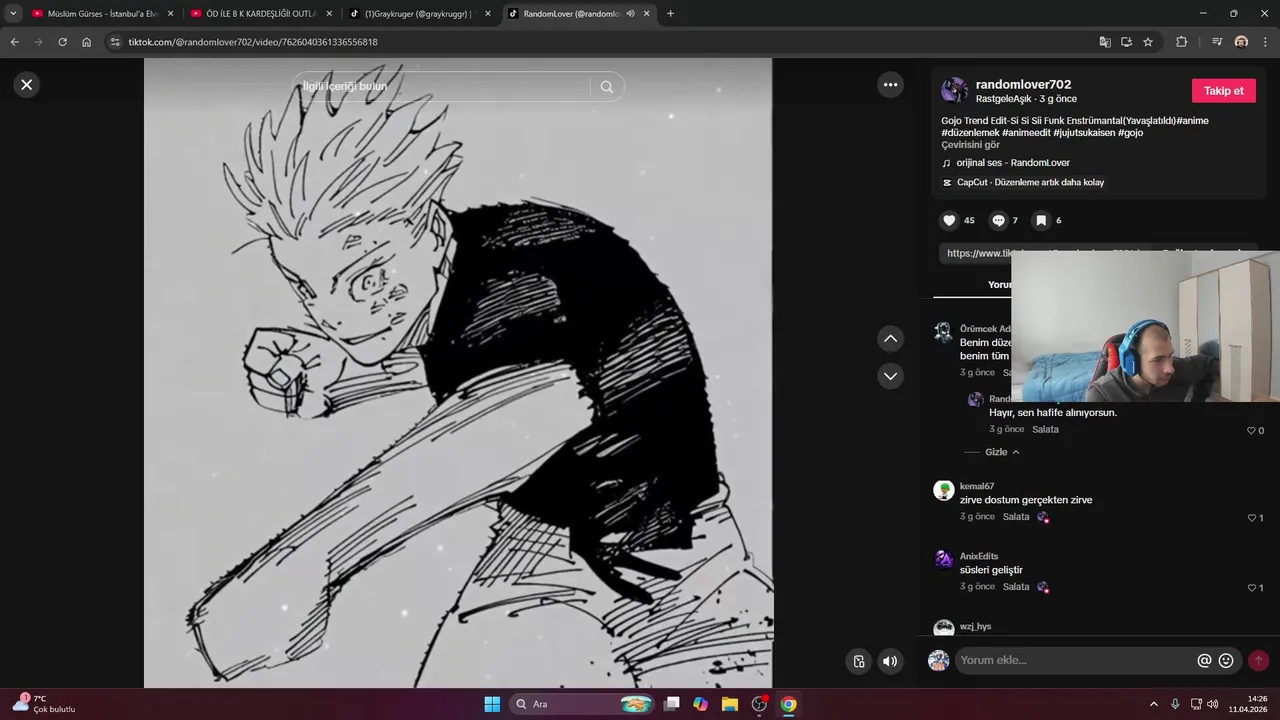Open clock and date 14:26
The width and height of the screenshot is (1280, 720).
[x=1250, y=704]
